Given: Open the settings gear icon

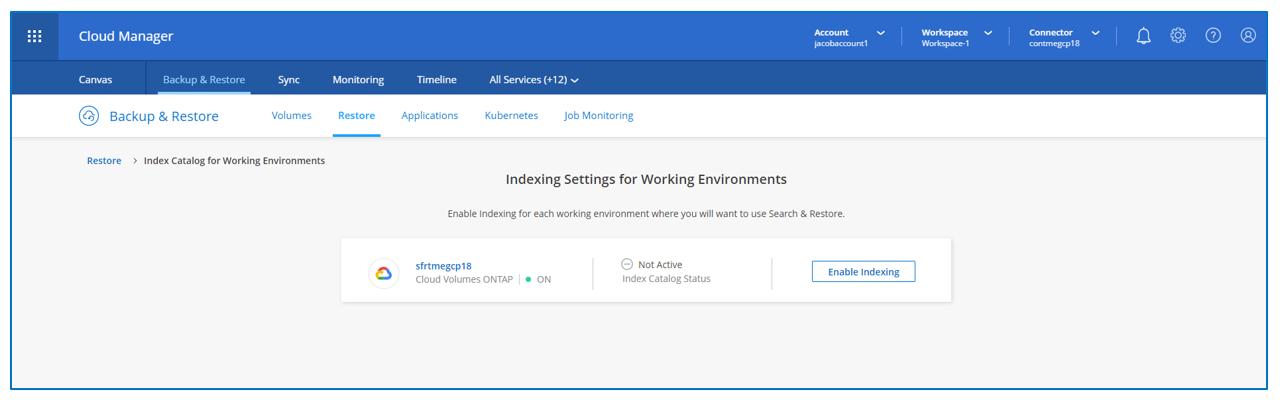Looking at the screenshot, I should (1178, 36).
